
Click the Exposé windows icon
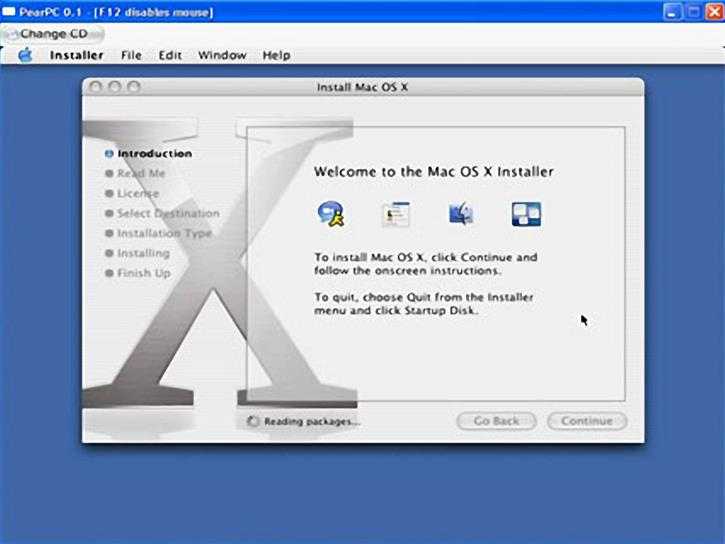[526, 214]
